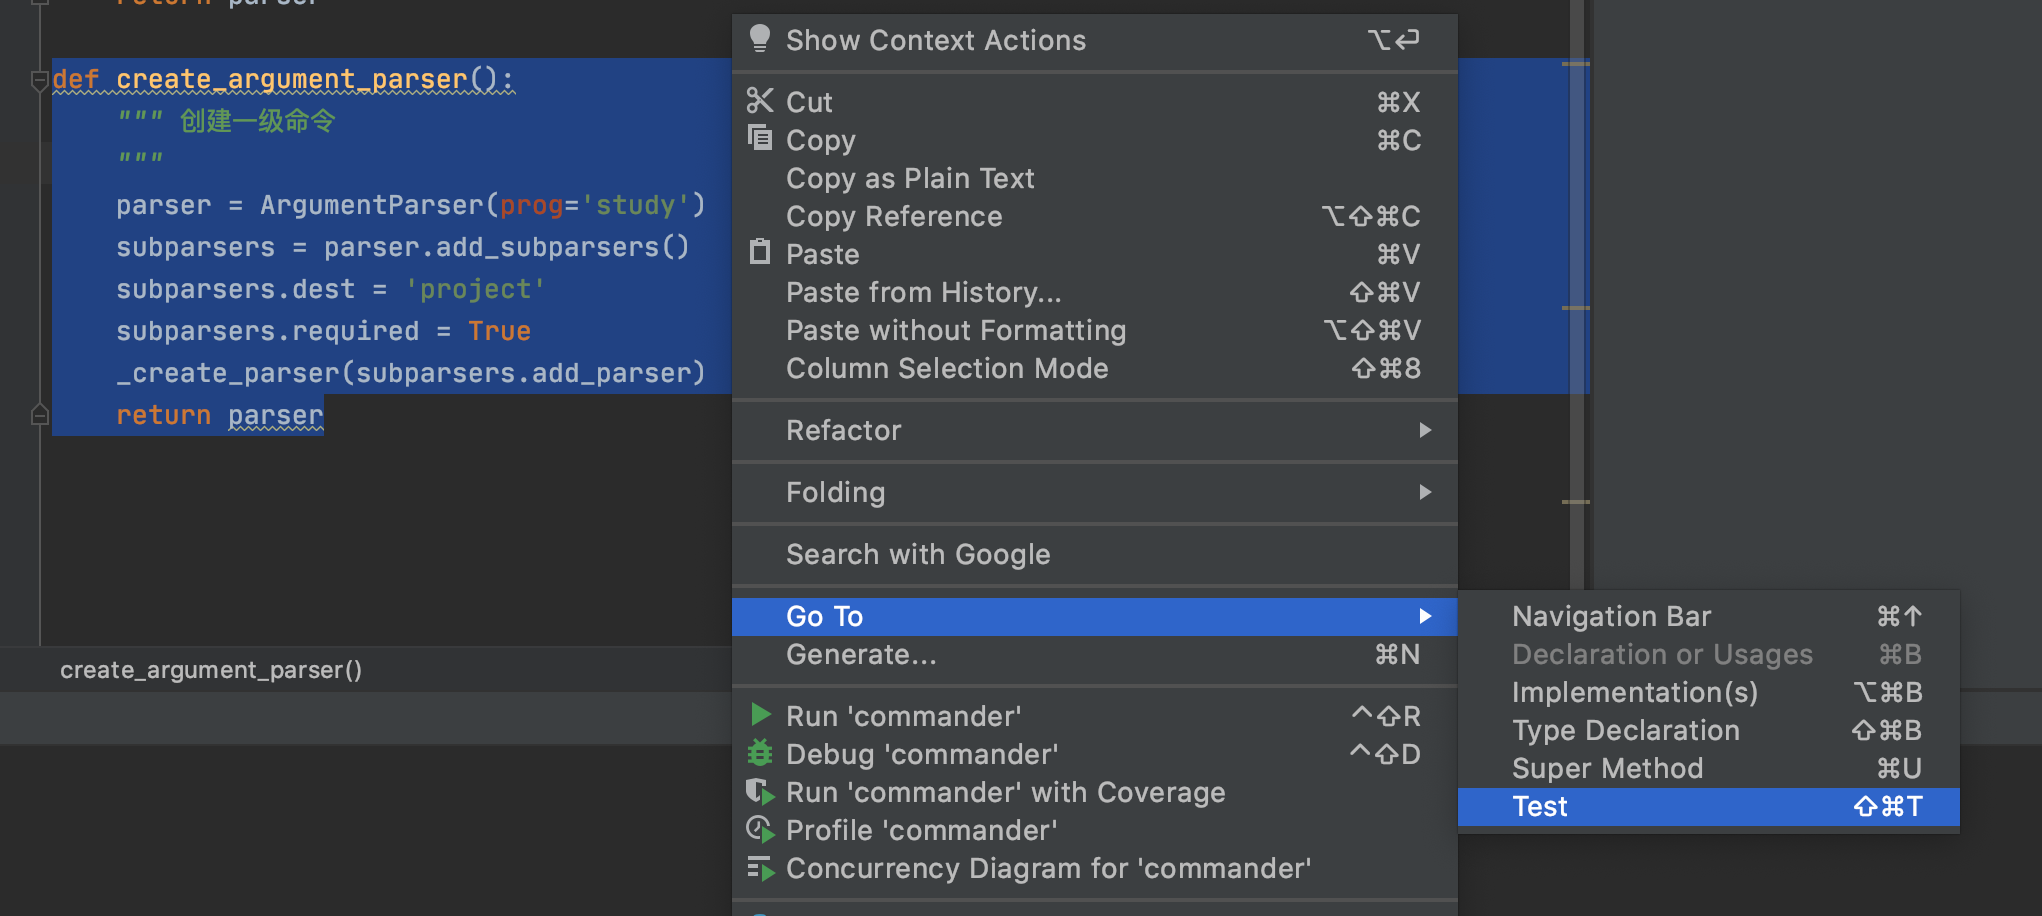Screen dimensions: 2042x916
Task: Click the Copy pages icon
Action: coord(760,138)
